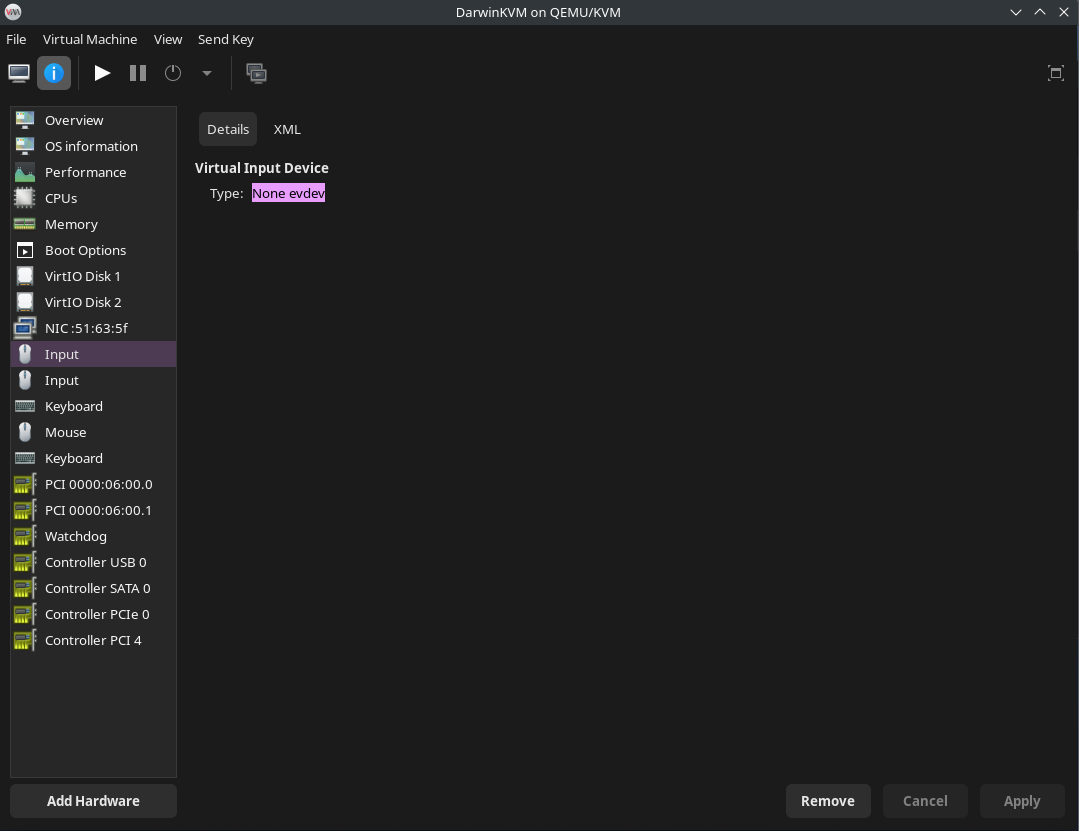Power on the virtual machine
Image resolution: width=1079 pixels, height=831 pixels.
coord(102,73)
